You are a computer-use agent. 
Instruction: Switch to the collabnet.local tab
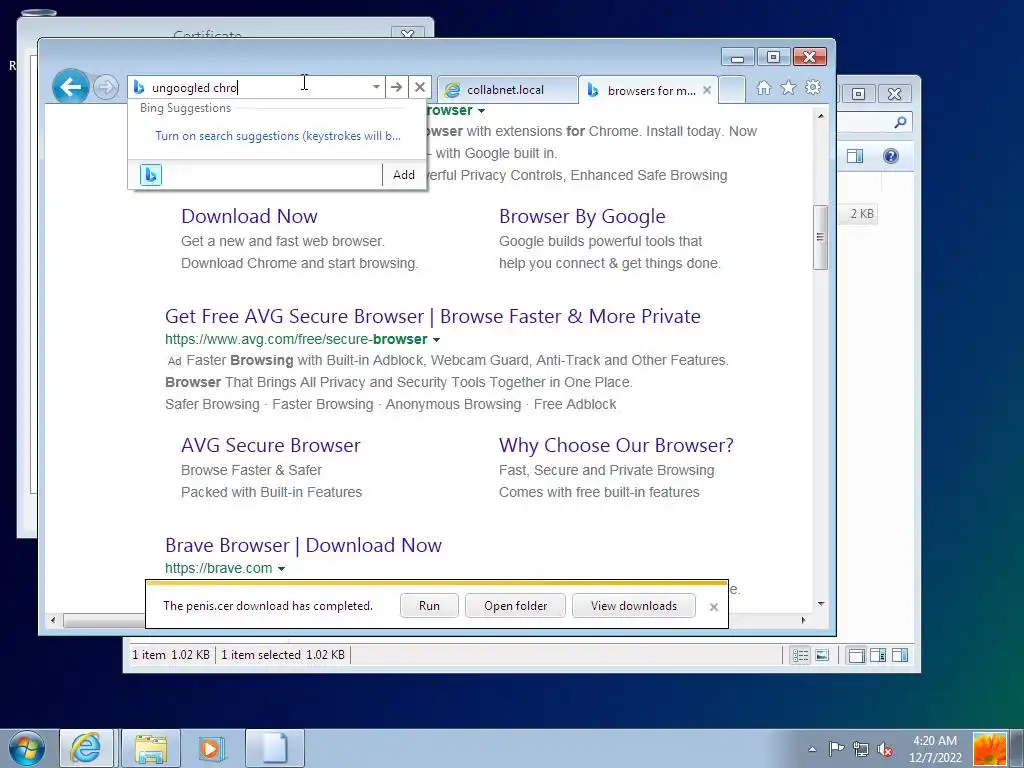tap(507, 90)
